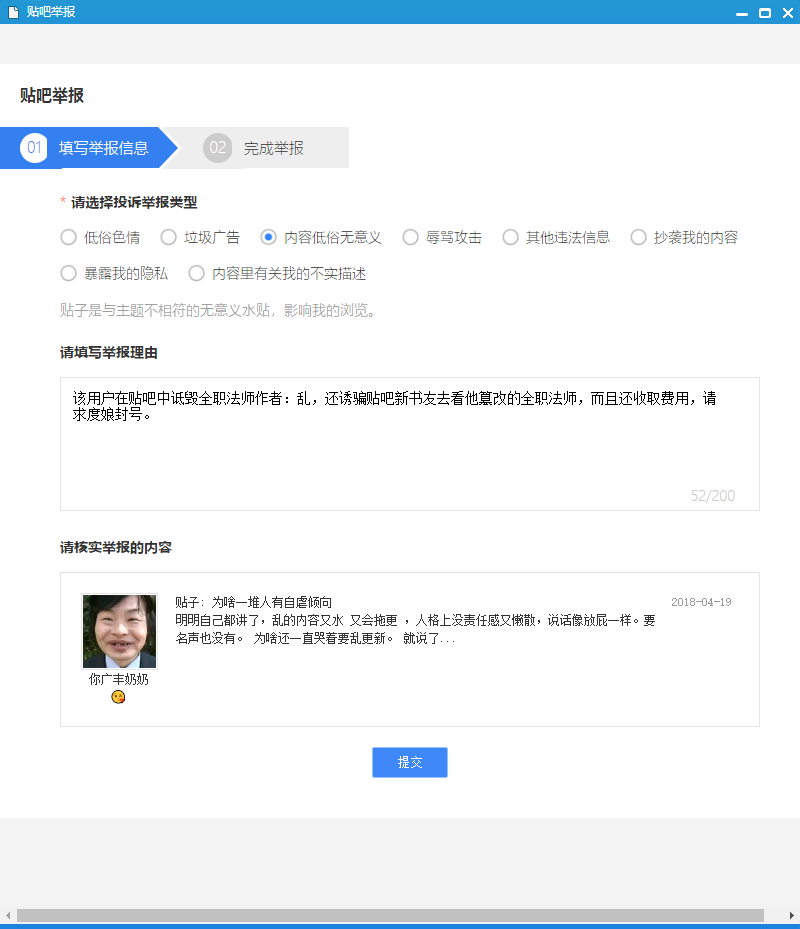Click the 请填写举报理由 heading
Screen dimensions: 800x929
(108, 353)
